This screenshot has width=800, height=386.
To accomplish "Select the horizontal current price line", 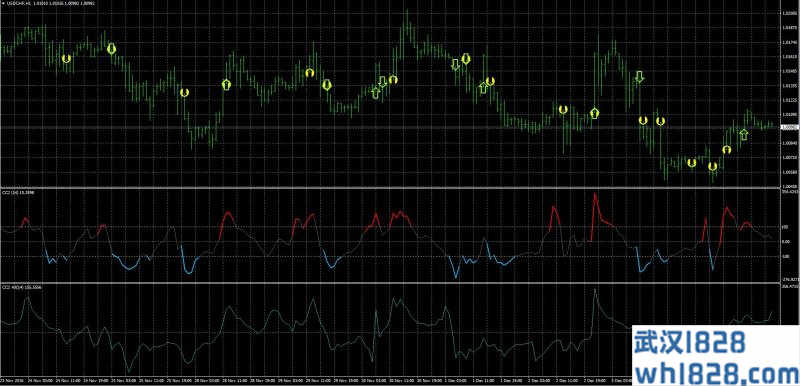I will pos(390,127).
